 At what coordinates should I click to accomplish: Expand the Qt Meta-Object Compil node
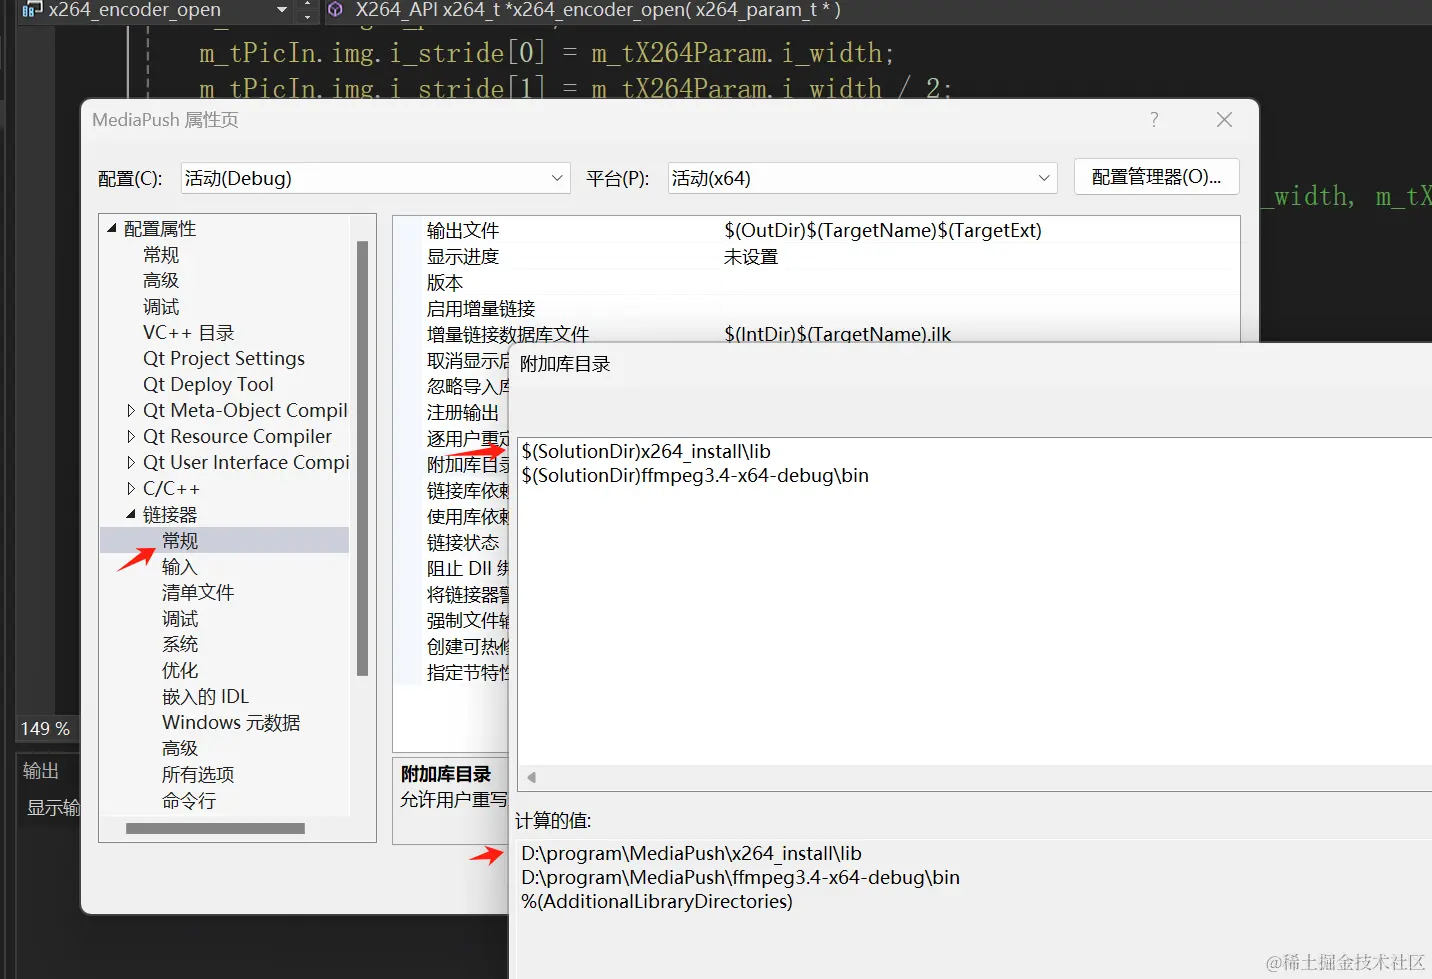click(x=131, y=410)
